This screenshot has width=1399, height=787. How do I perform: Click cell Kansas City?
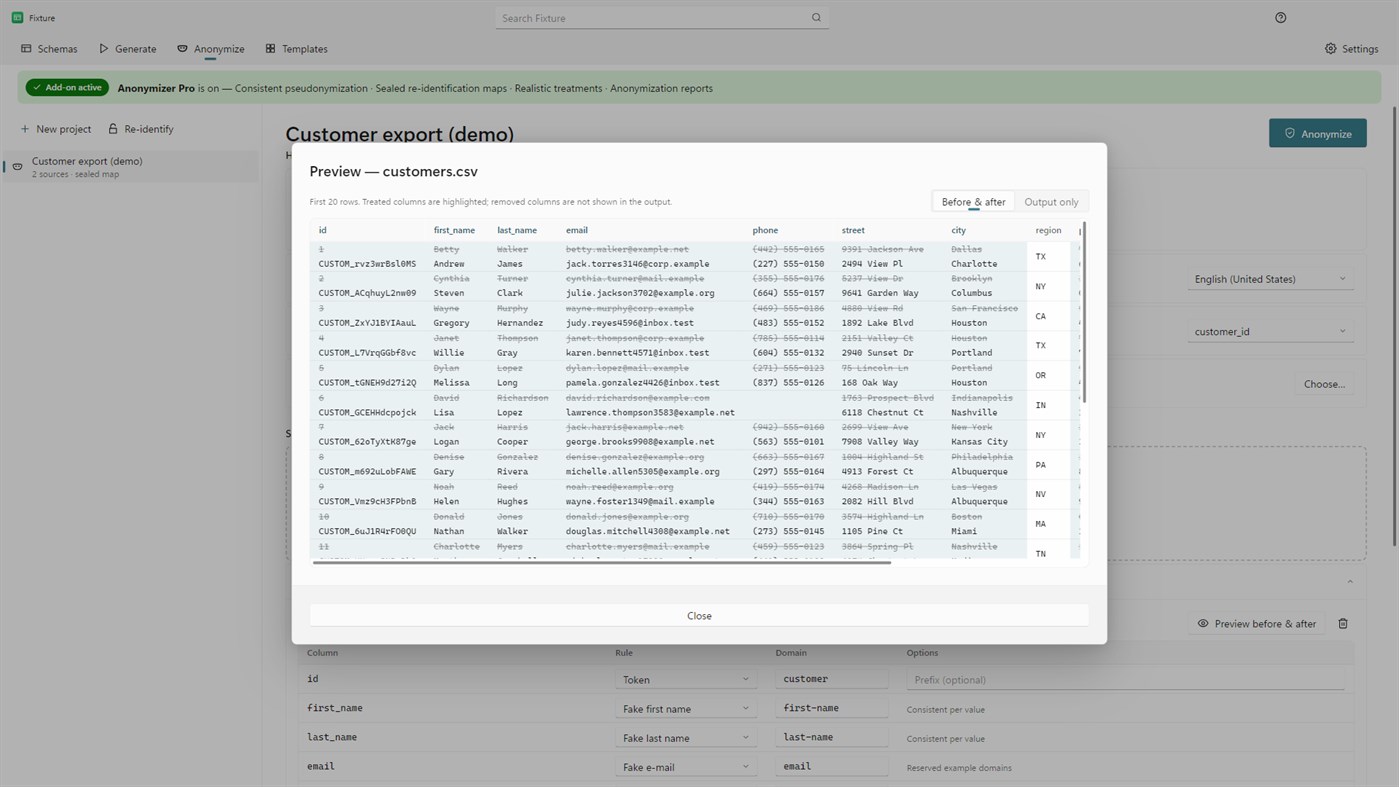click(979, 442)
